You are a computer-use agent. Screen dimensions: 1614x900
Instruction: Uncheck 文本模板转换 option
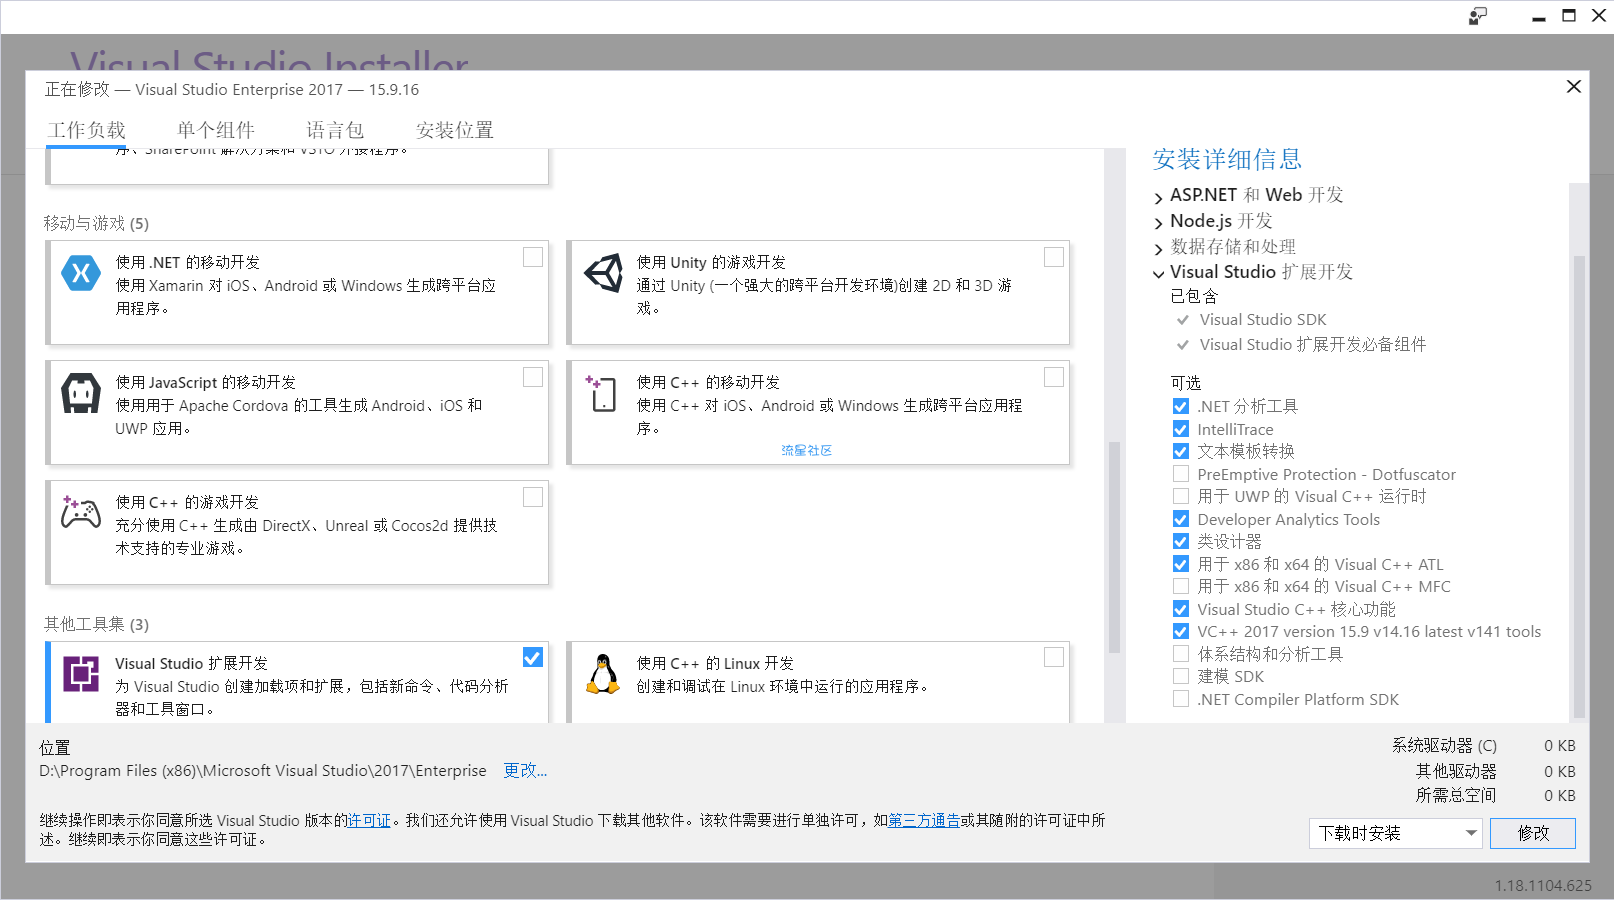(x=1181, y=451)
